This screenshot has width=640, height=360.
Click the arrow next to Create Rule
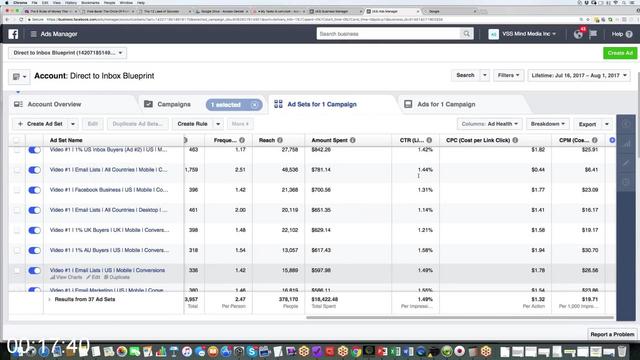point(218,124)
